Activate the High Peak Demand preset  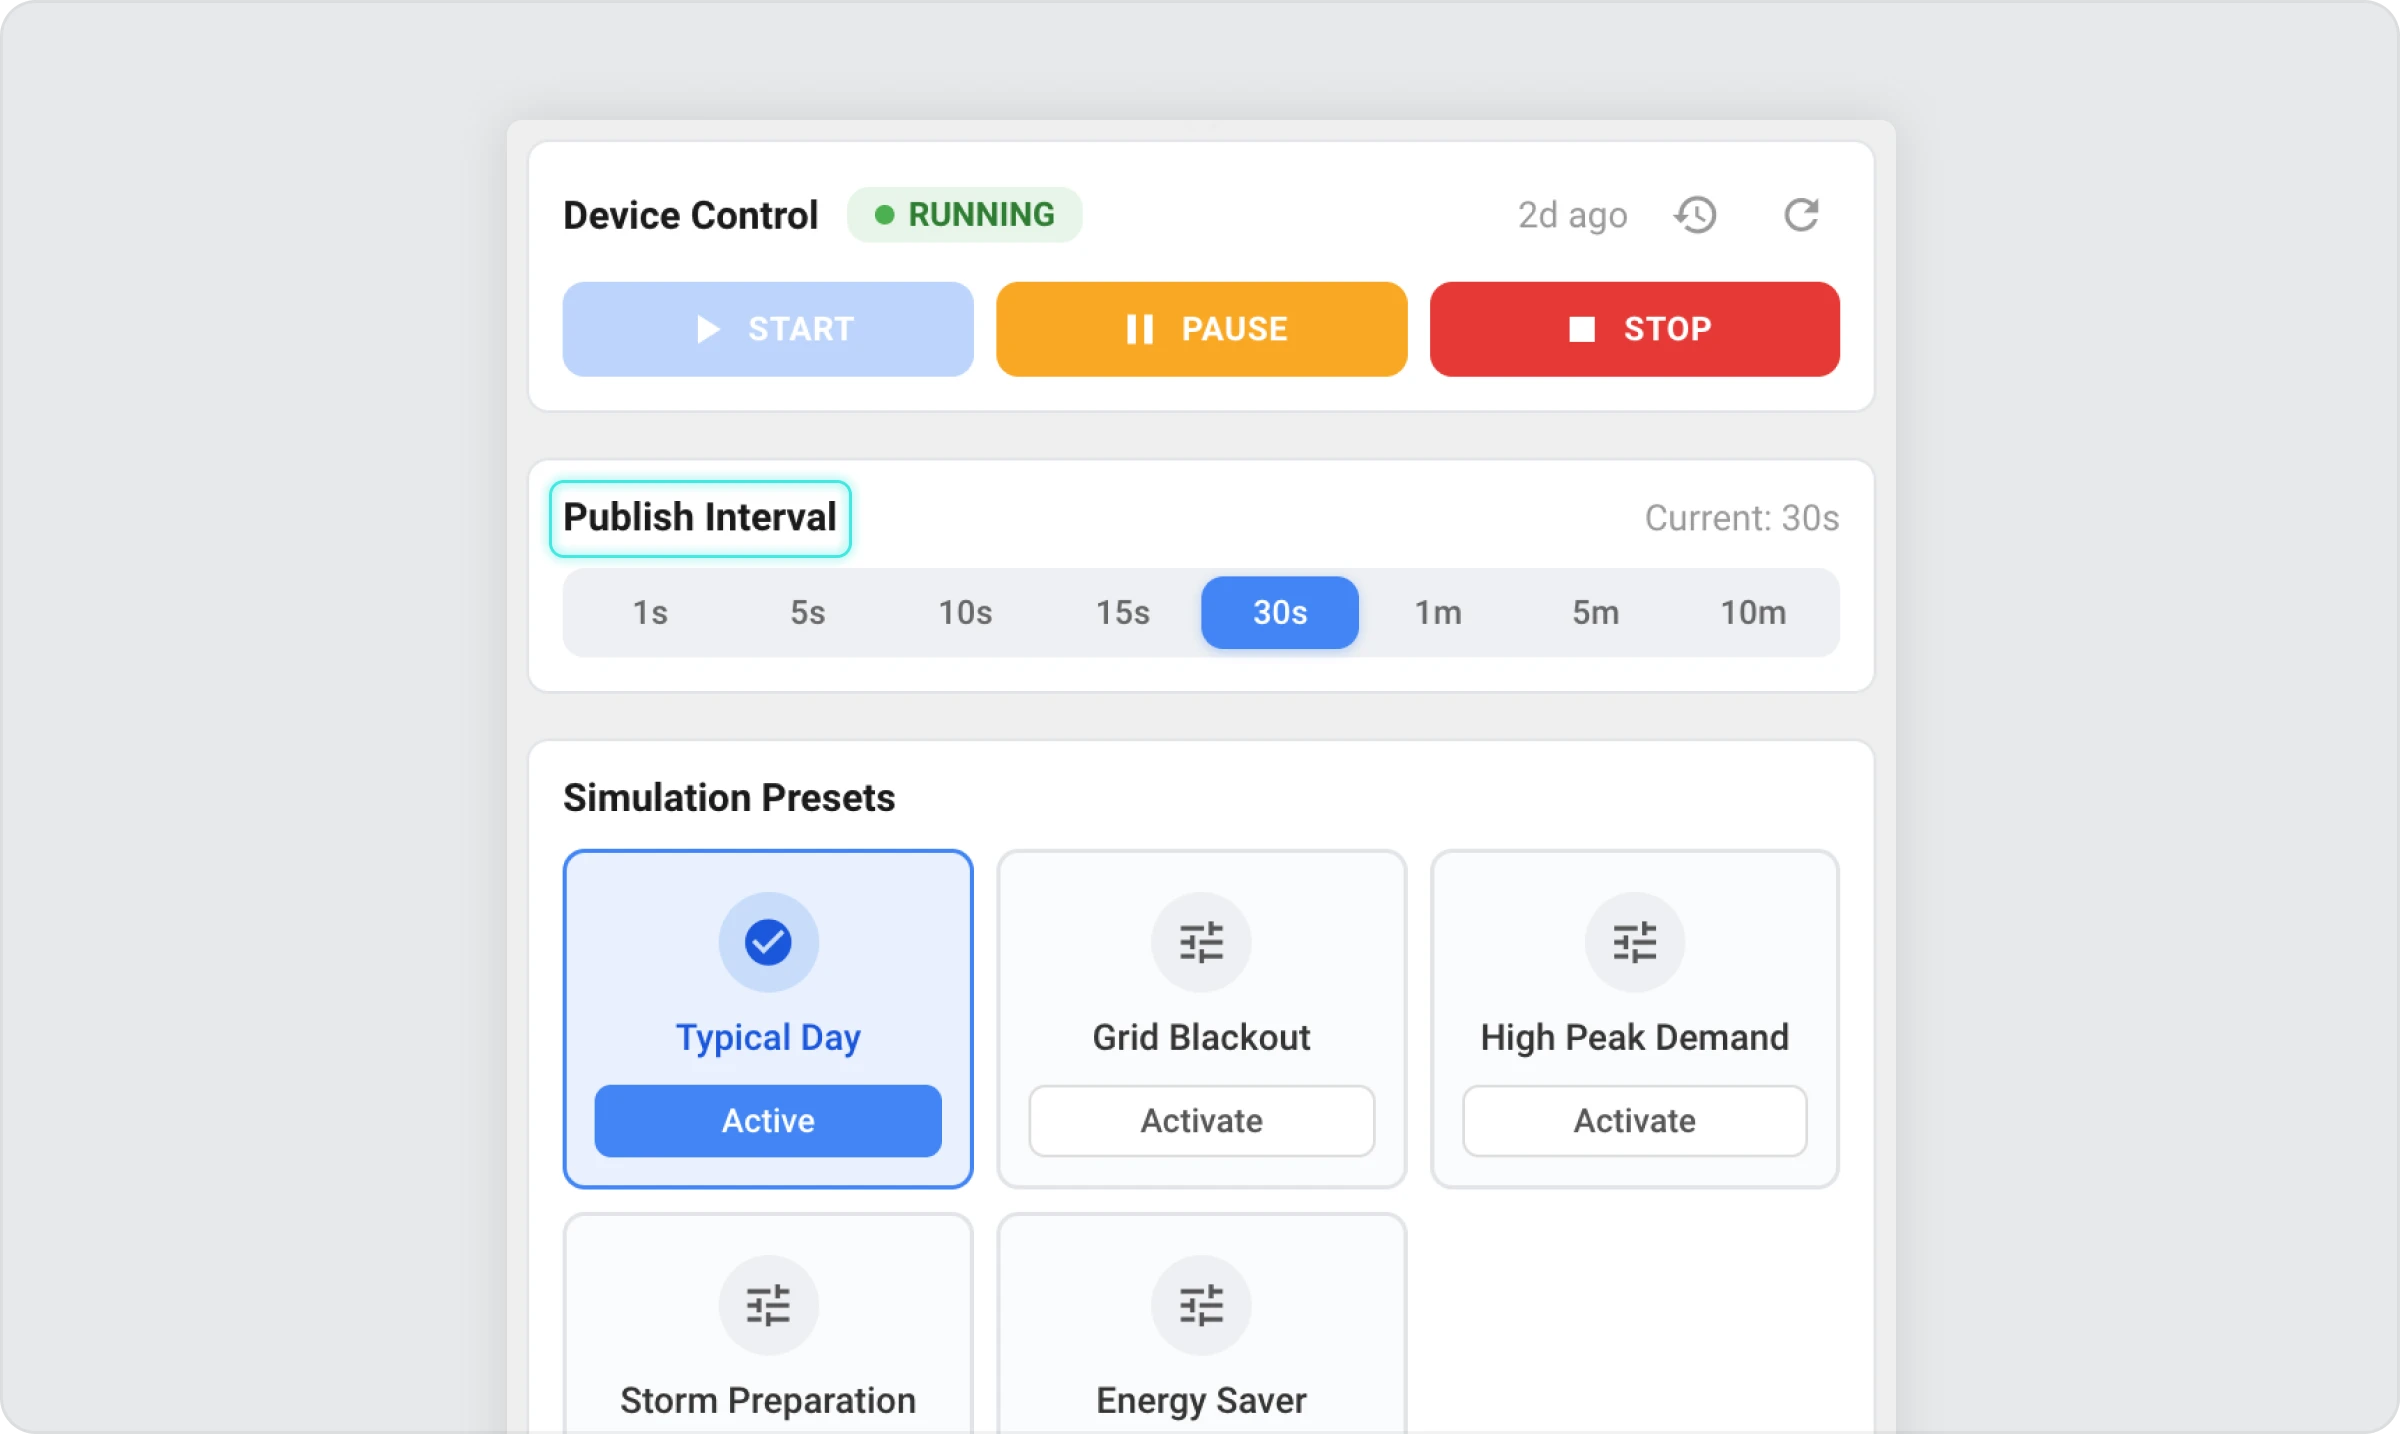[1634, 1121]
